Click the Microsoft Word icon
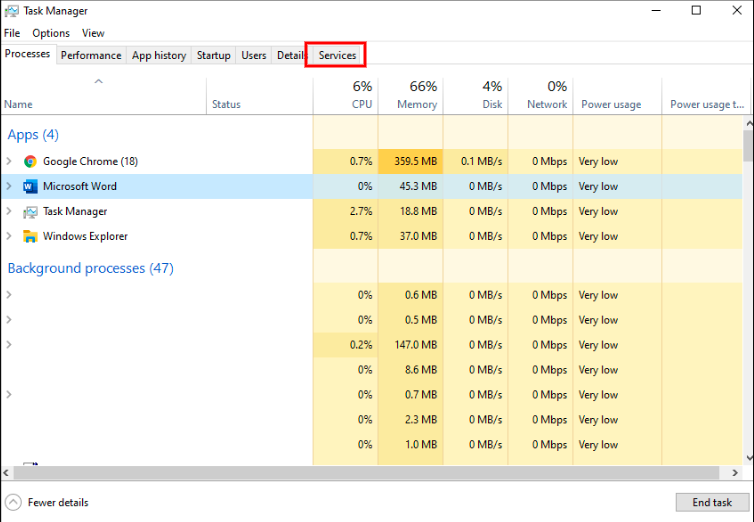The image size is (754, 522). [30, 186]
